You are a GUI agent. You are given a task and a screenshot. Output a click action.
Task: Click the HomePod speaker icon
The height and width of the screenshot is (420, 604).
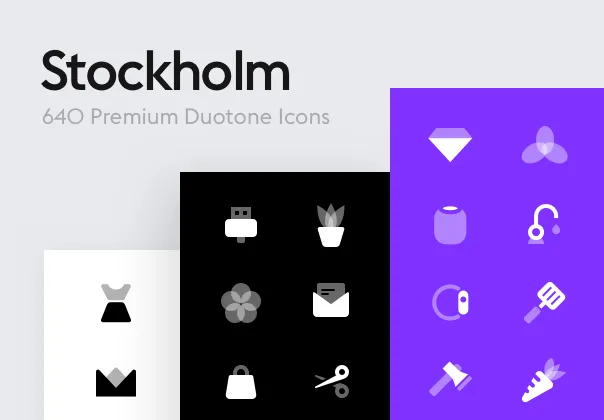(x=450, y=225)
